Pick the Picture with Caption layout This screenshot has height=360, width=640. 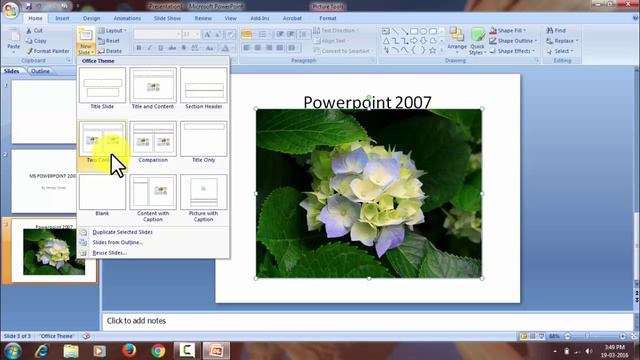click(203, 199)
